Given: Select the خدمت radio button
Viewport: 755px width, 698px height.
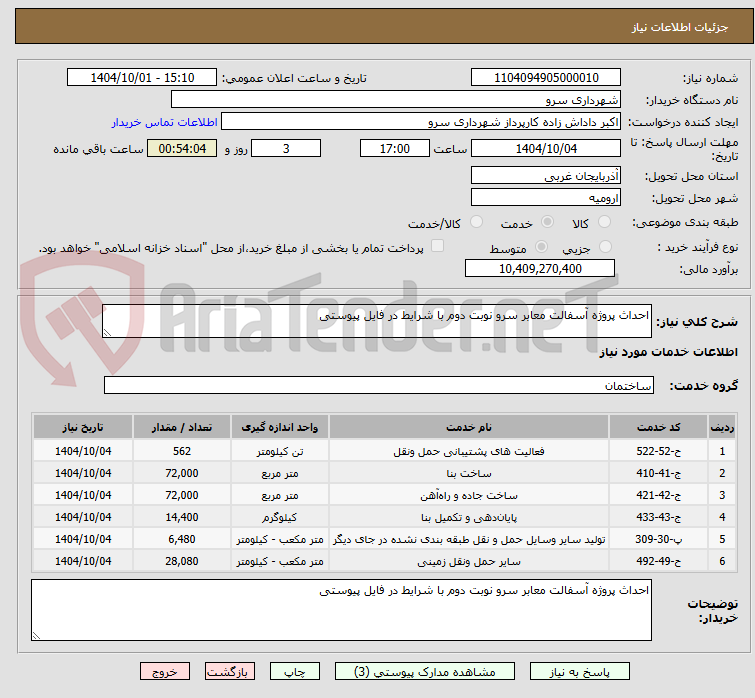Looking at the screenshot, I should pos(547,222).
